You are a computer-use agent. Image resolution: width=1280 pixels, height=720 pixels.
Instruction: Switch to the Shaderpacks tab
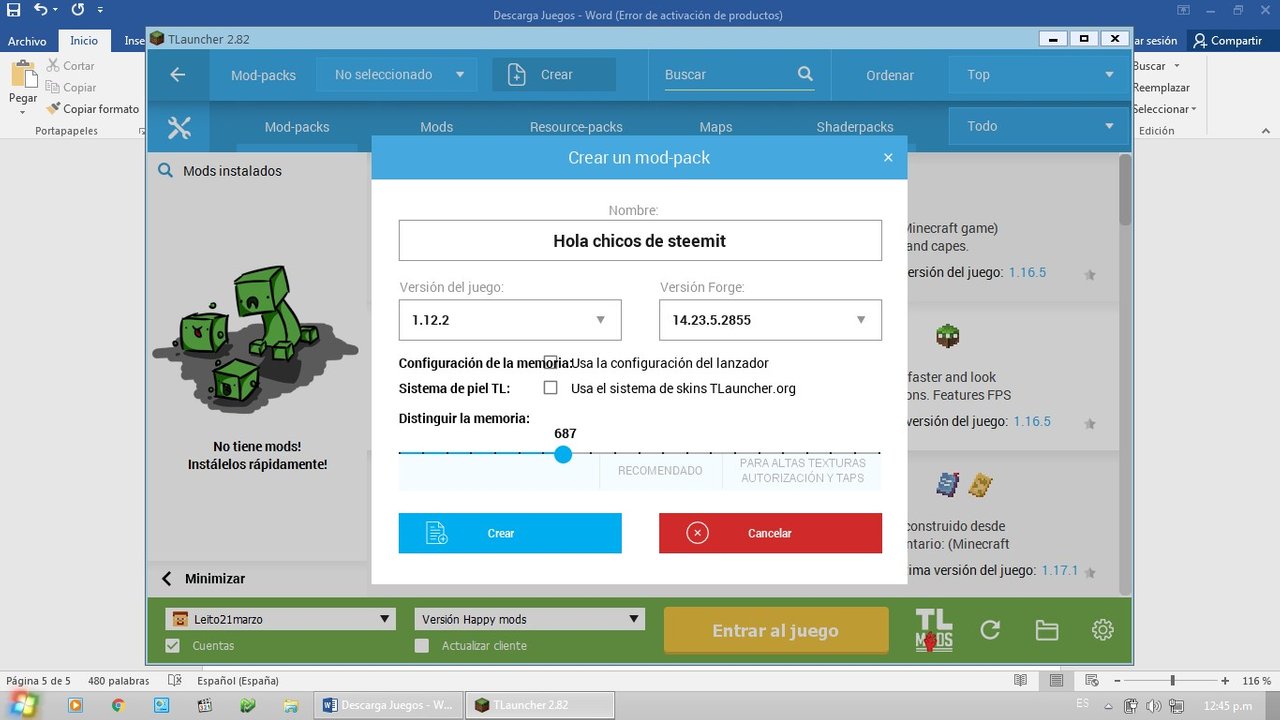coord(855,127)
